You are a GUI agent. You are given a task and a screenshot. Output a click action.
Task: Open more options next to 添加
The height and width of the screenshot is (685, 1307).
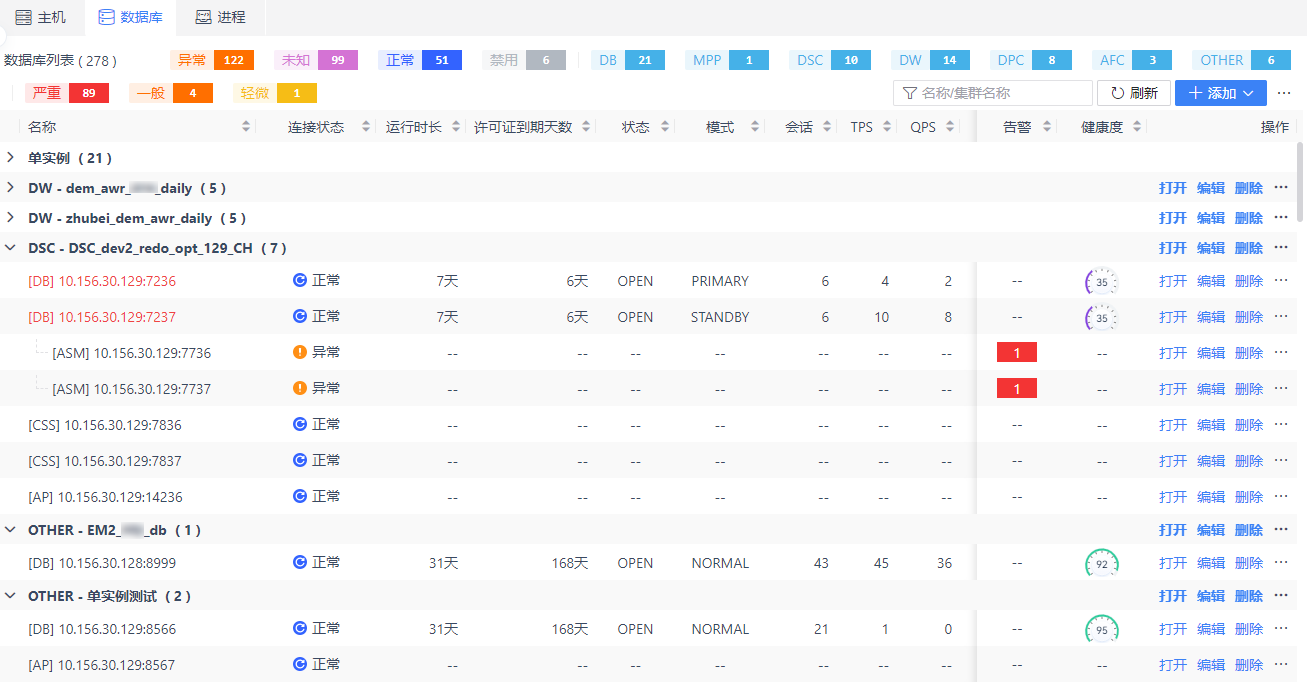click(x=1284, y=93)
